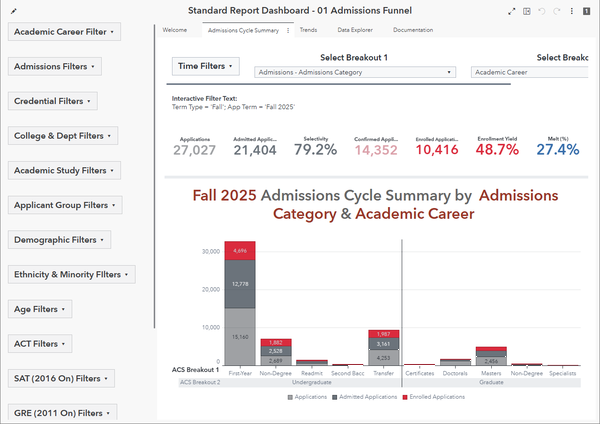This screenshot has width=600, height=424.
Task: Switch to the Welcome tab
Action: coord(174,30)
